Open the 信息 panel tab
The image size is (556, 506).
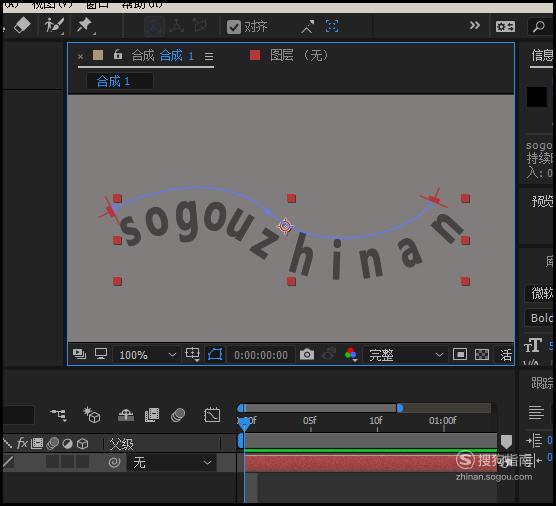click(x=542, y=56)
